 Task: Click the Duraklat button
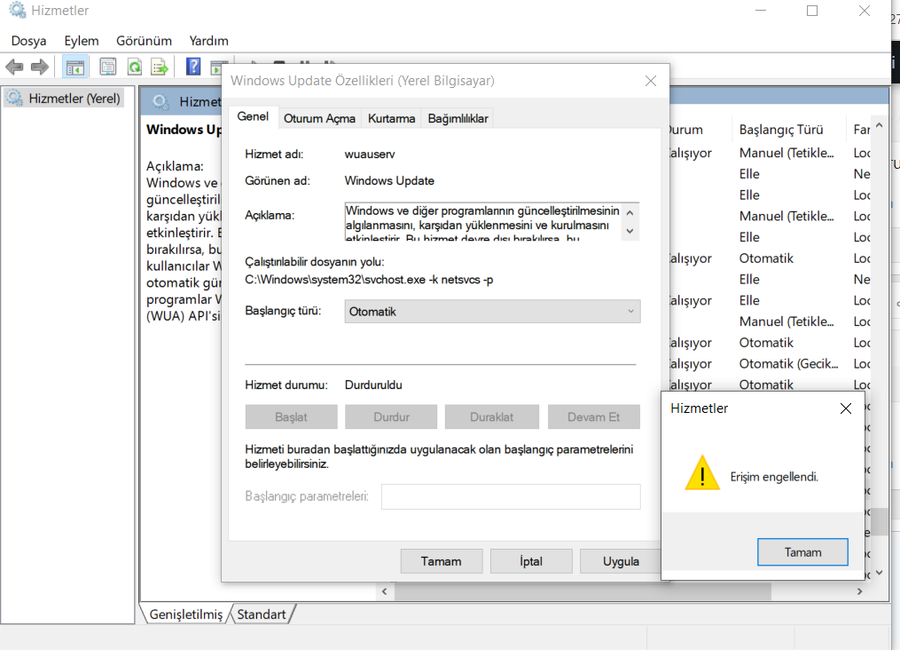[492, 417]
